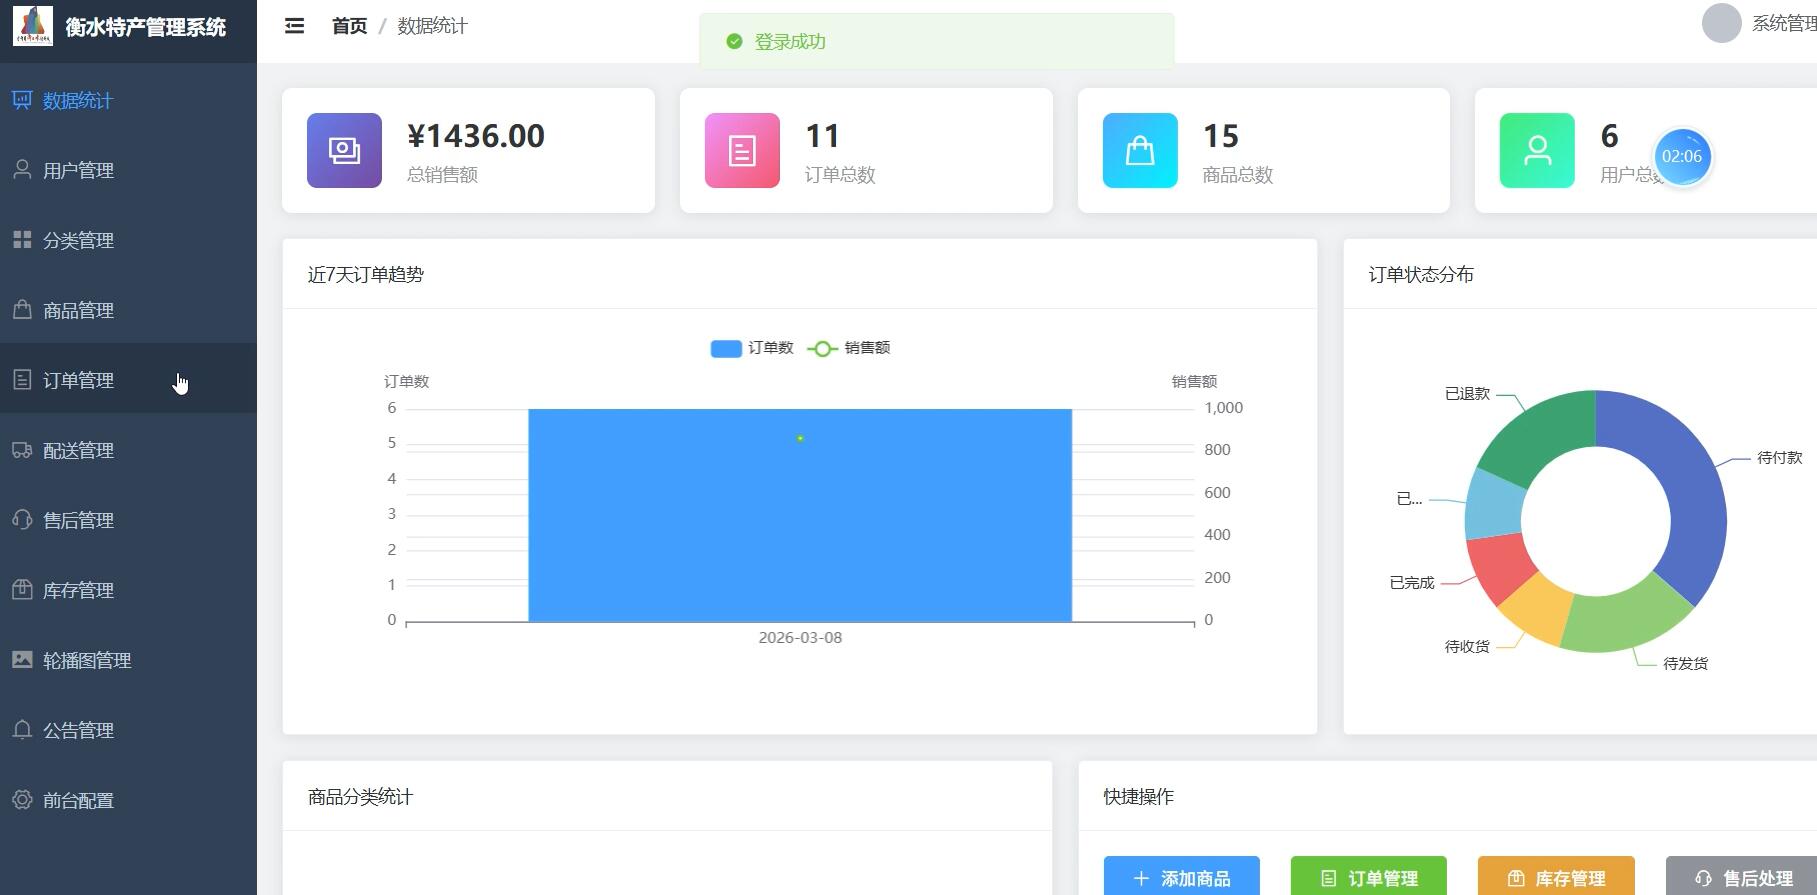Click the orange 库存管理 quick button
Screen dimensions: 1817x895
tap(1556, 877)
